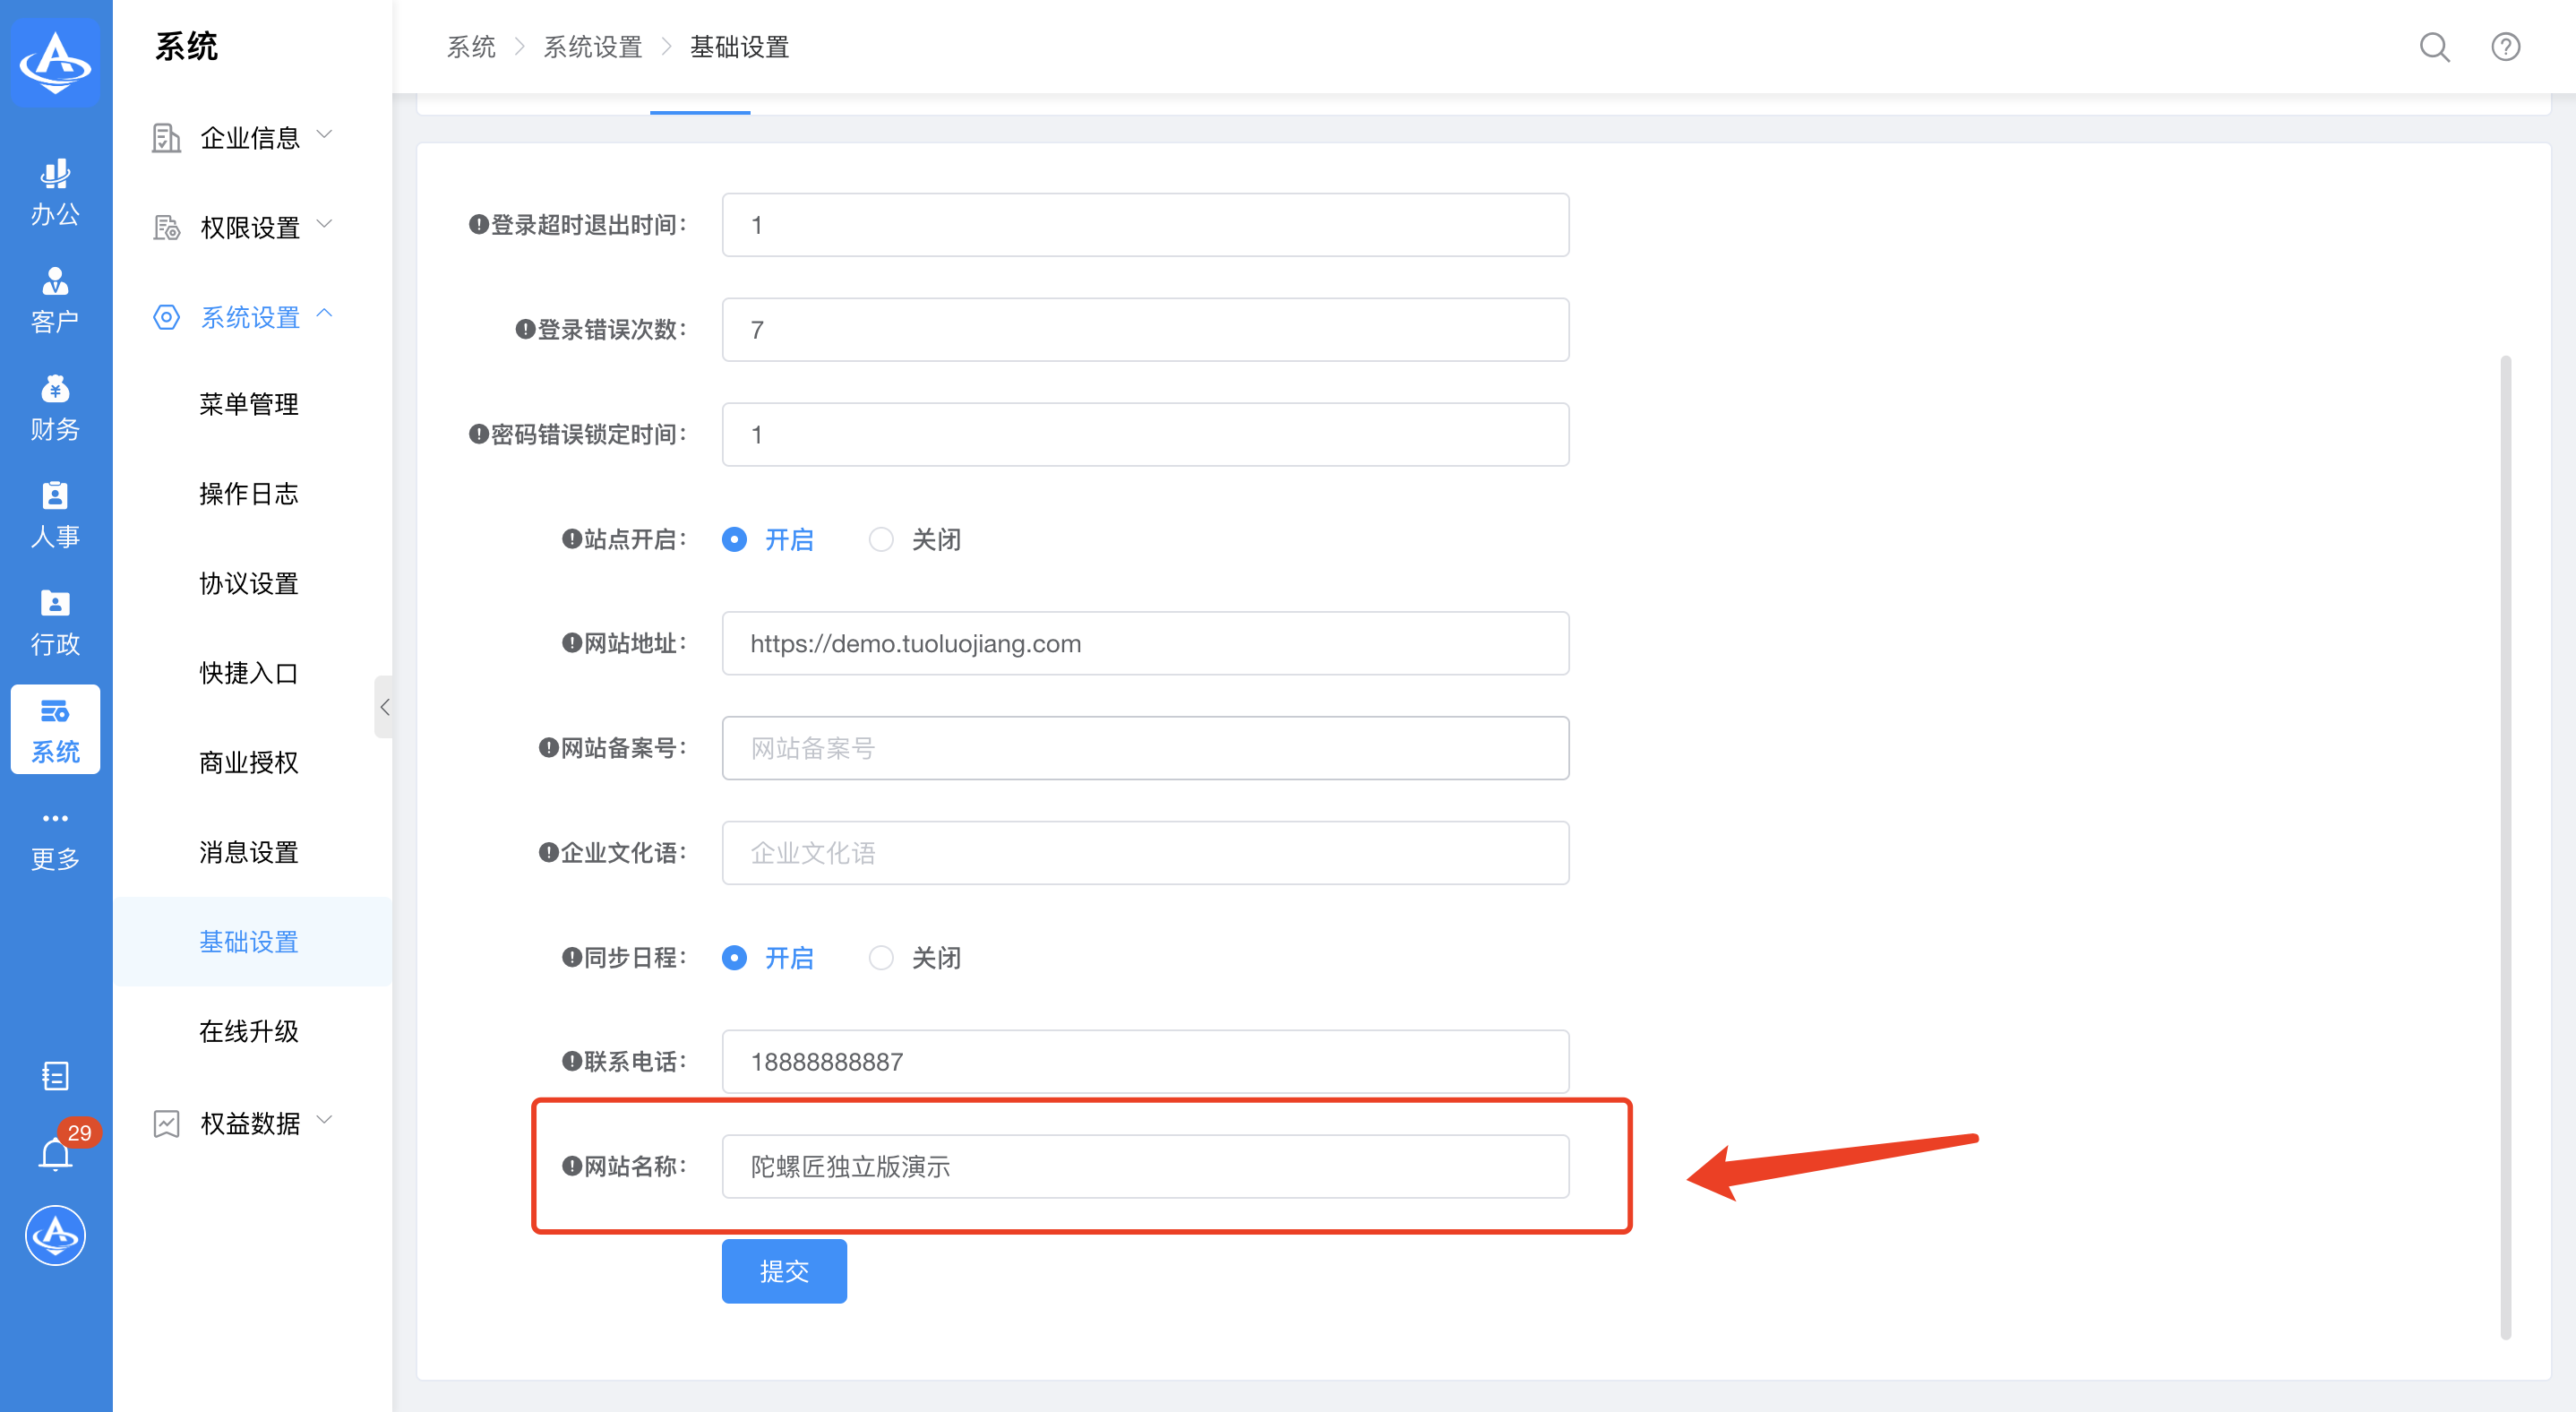Viewport: 2576px width, 1412px height.
Task: Open the 客户 customer module icon
Action: 55,299
